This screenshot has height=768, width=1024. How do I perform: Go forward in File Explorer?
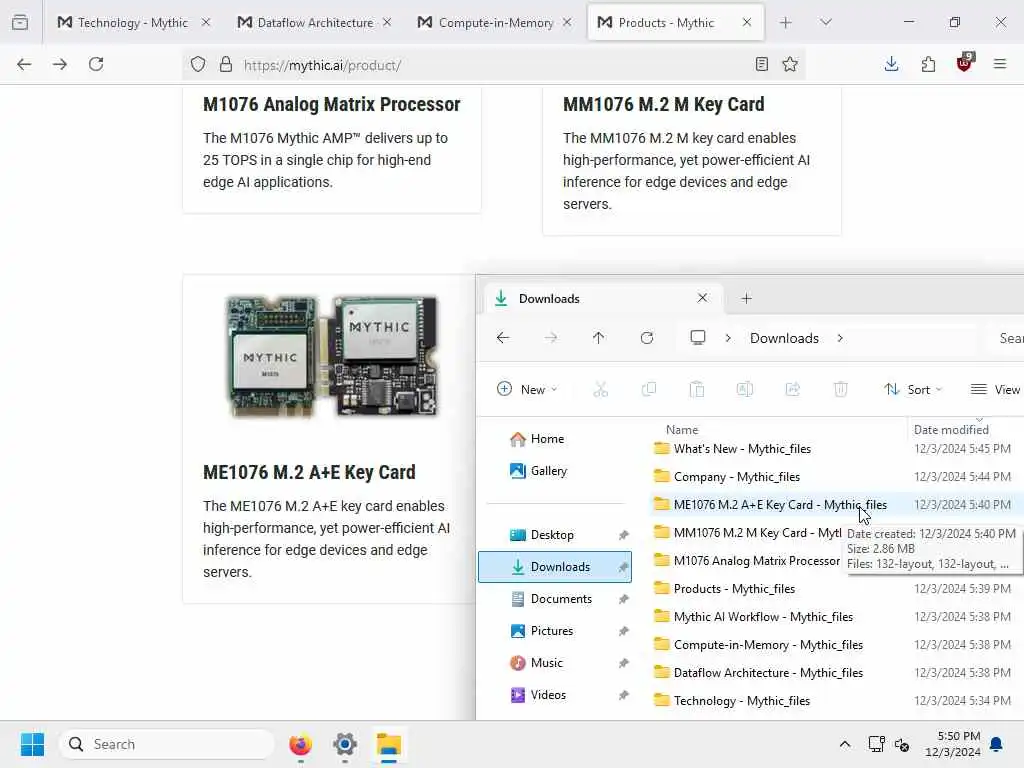[x=551, y=338]
